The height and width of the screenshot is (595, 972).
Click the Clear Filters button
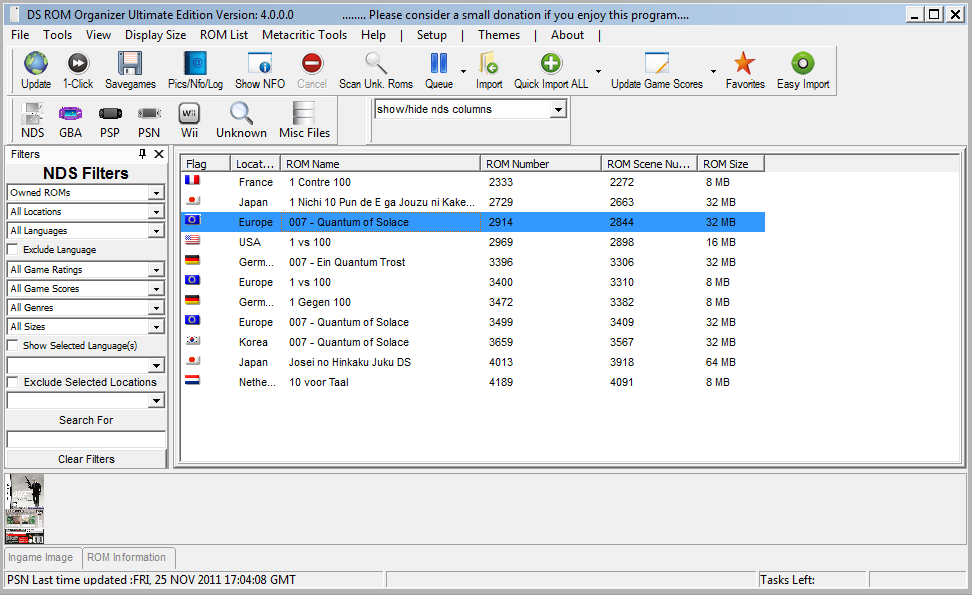(86, 459)
